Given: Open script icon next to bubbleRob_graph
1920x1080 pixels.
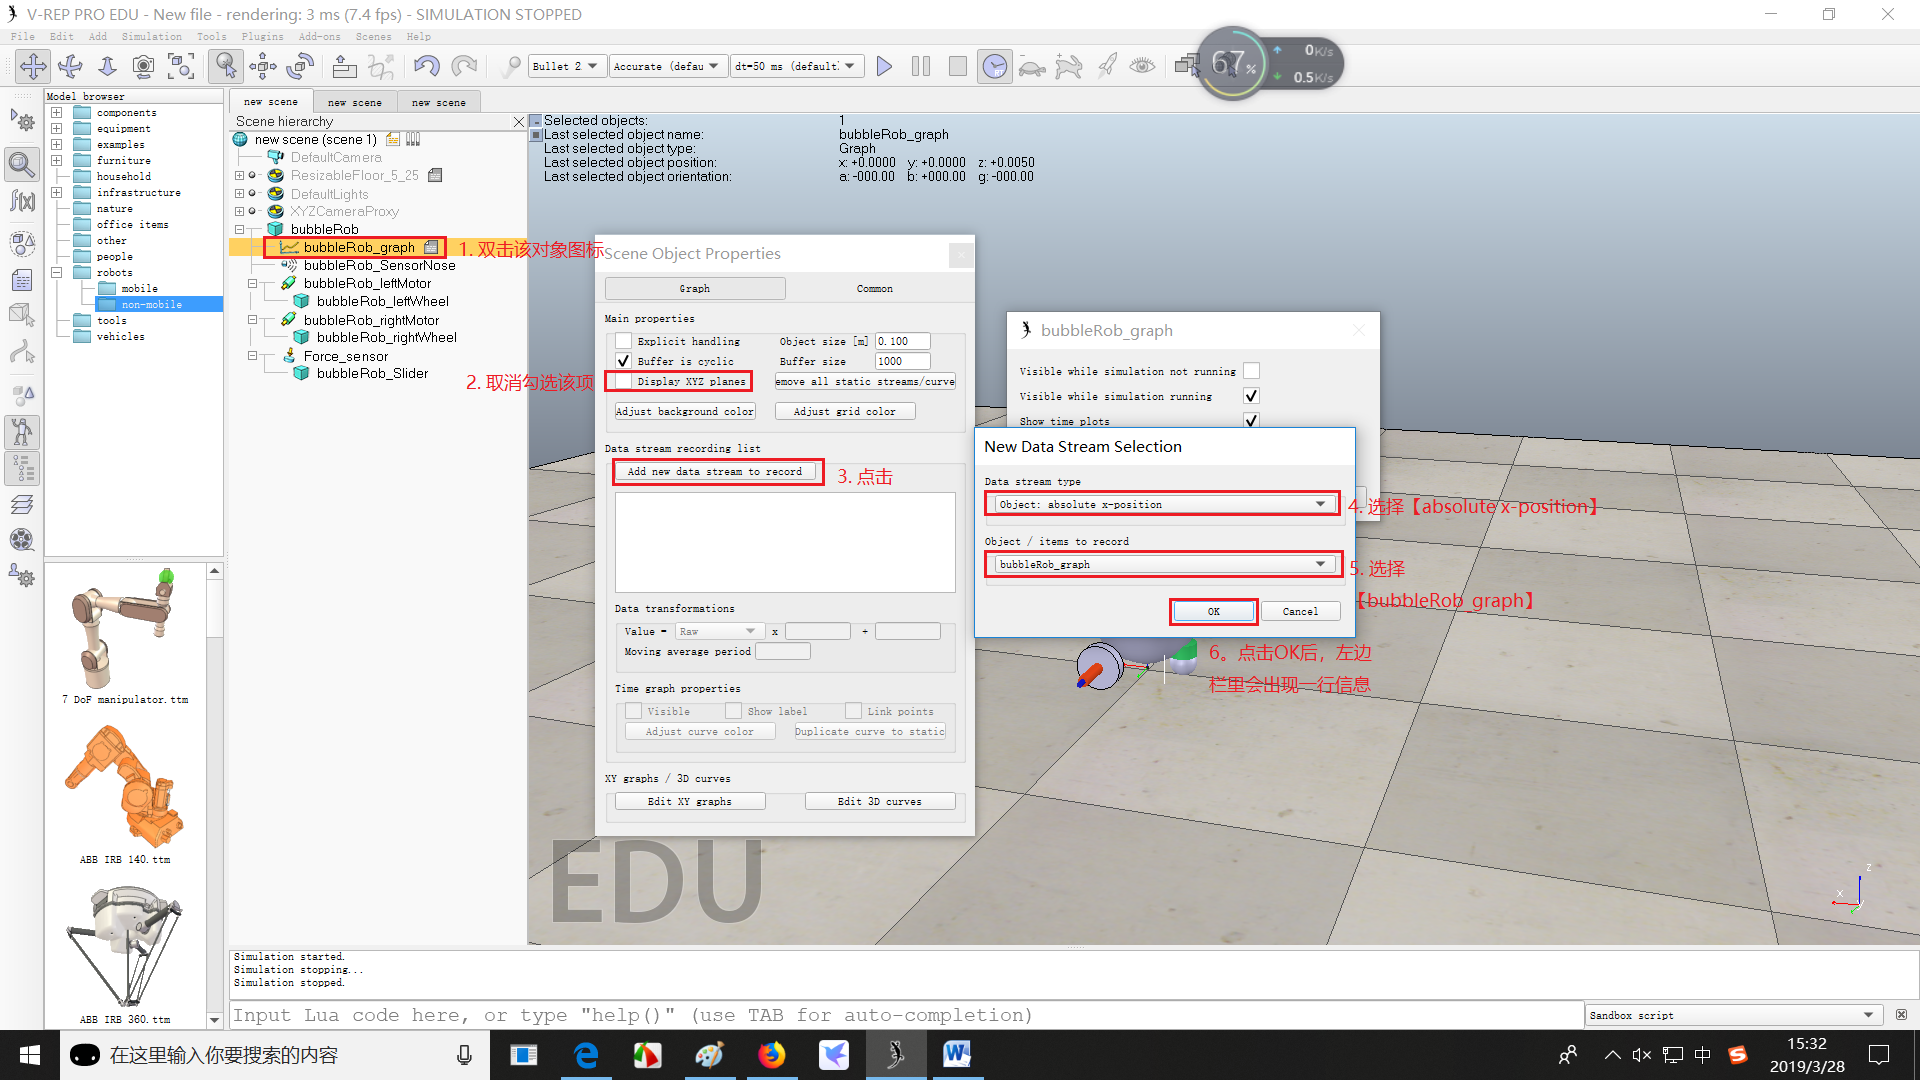Looking at the screenshot, I should click(x=431, y=247).
